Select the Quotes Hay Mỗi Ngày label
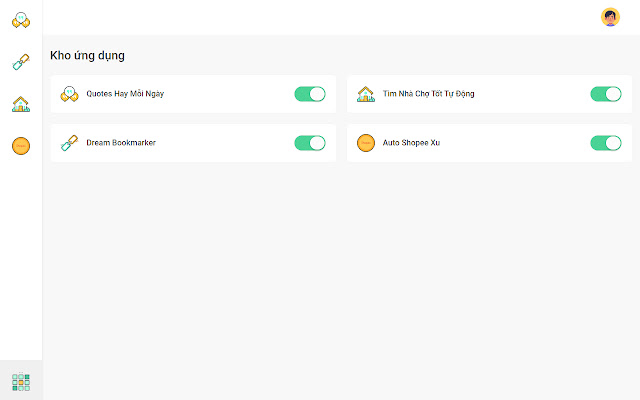The width and height of the screenshot is (640, 400). (125, 94)
